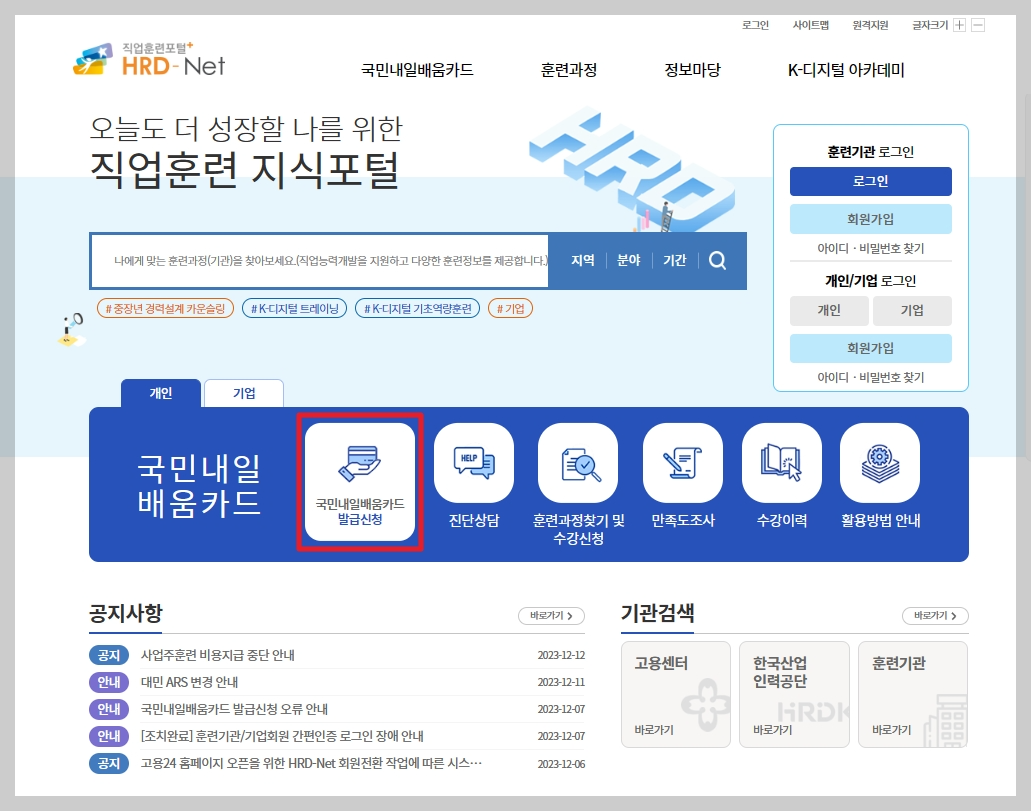The height and width of the screenshot is (811, 1031).
Task: Click the search magnifier icon
Action: [717, 260]
